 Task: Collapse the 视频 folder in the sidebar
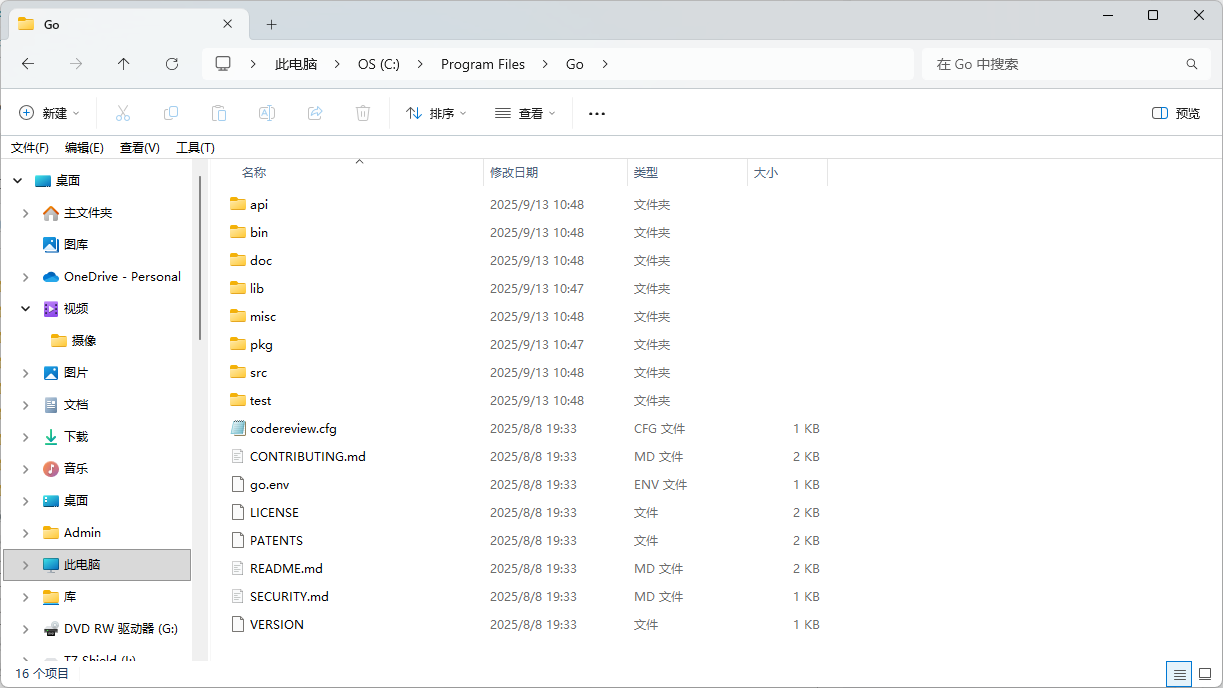pyautogui.click(x=24, y=308)
